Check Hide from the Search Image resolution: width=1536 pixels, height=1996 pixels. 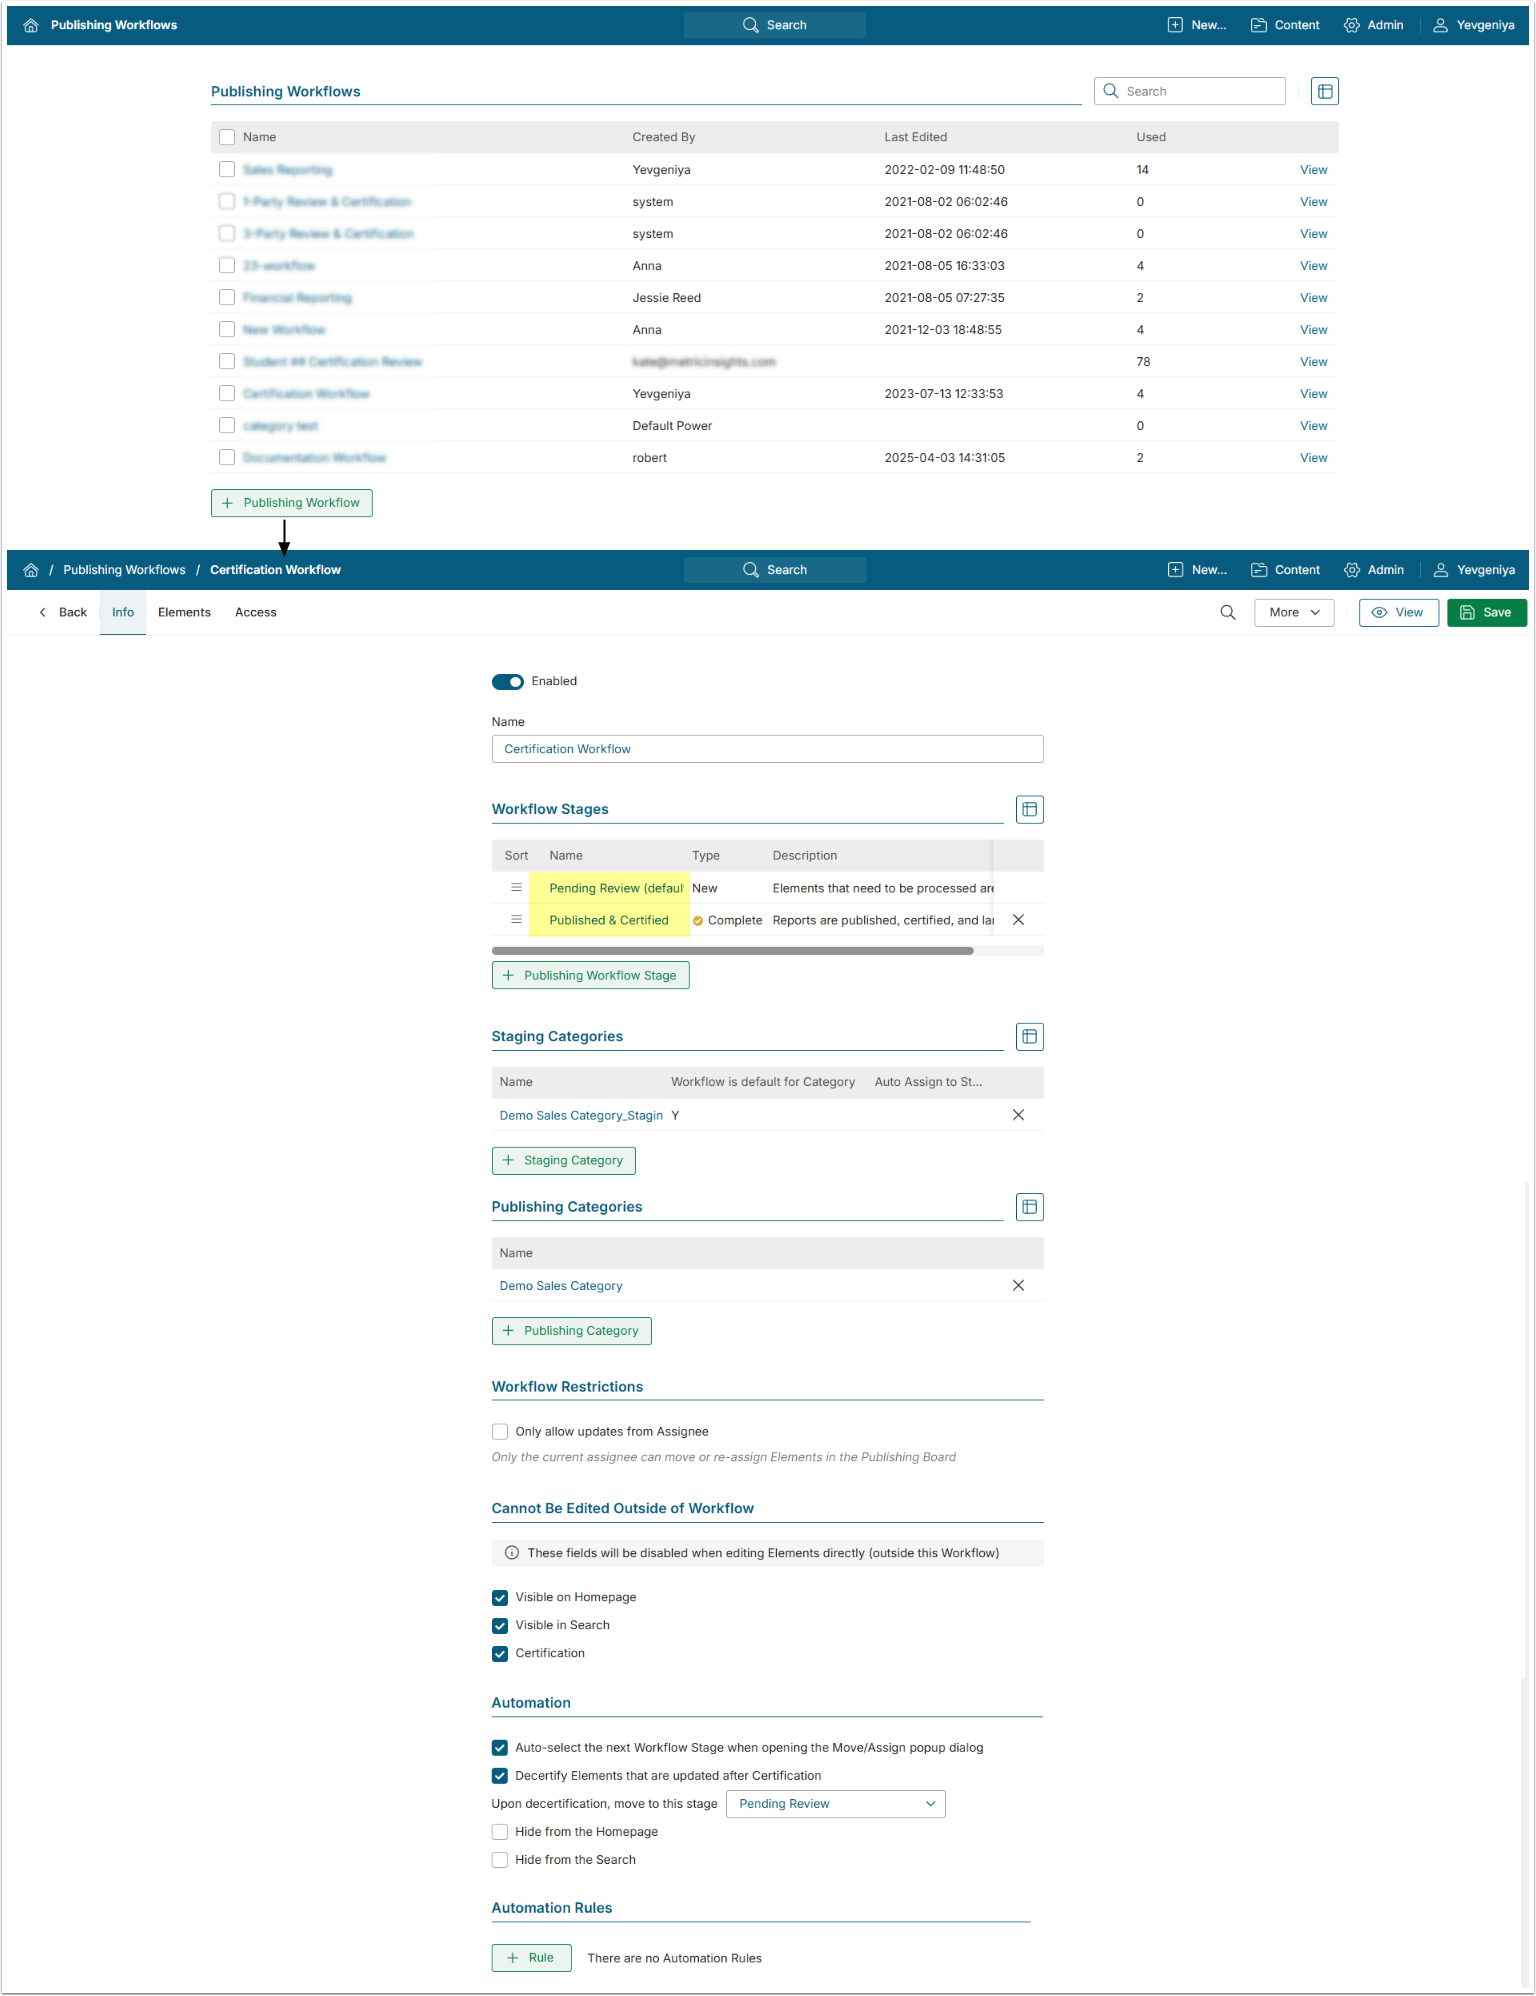(500, 1860)
